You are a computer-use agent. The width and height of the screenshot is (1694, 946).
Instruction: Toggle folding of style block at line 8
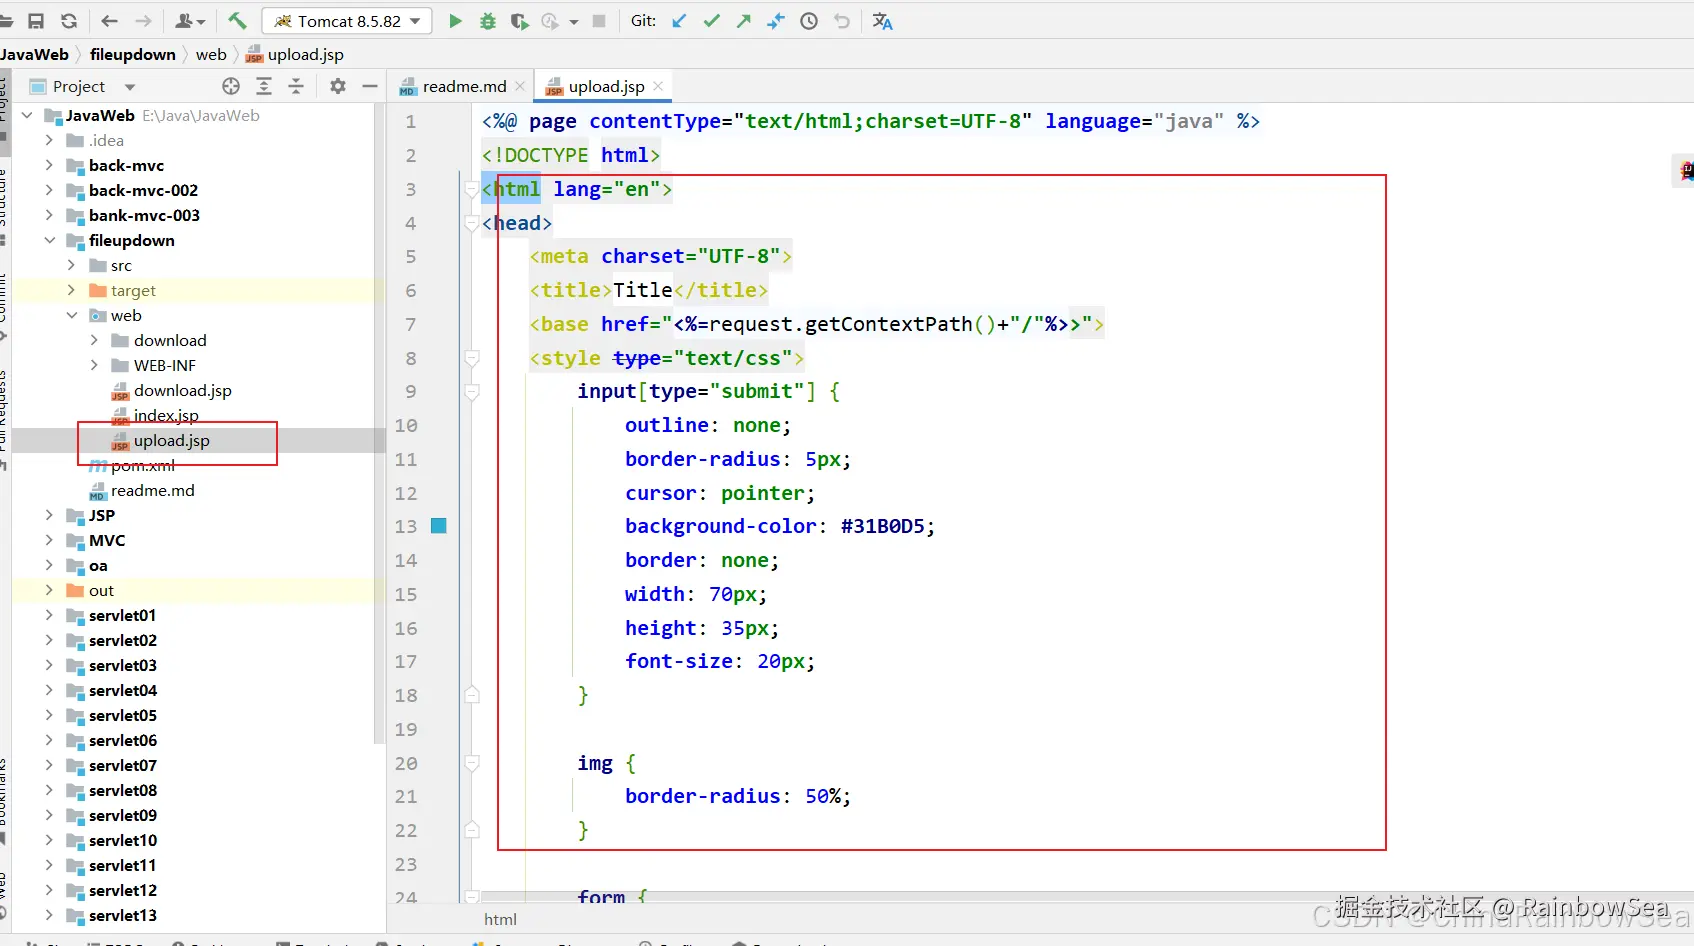pos(472,358)
